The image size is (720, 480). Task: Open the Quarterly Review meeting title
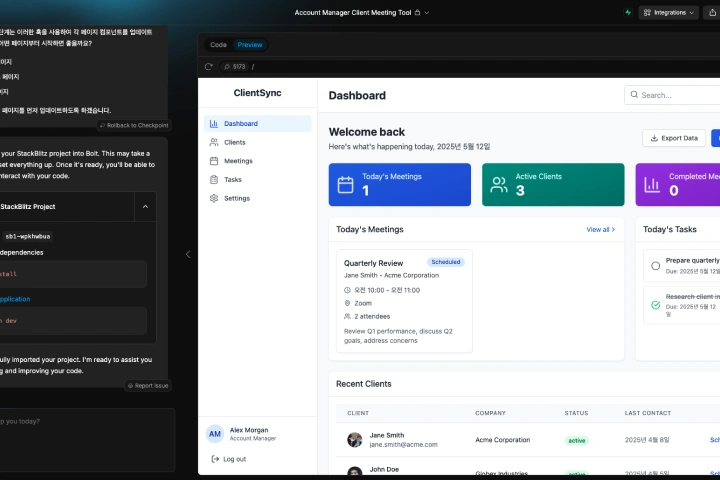373,263
